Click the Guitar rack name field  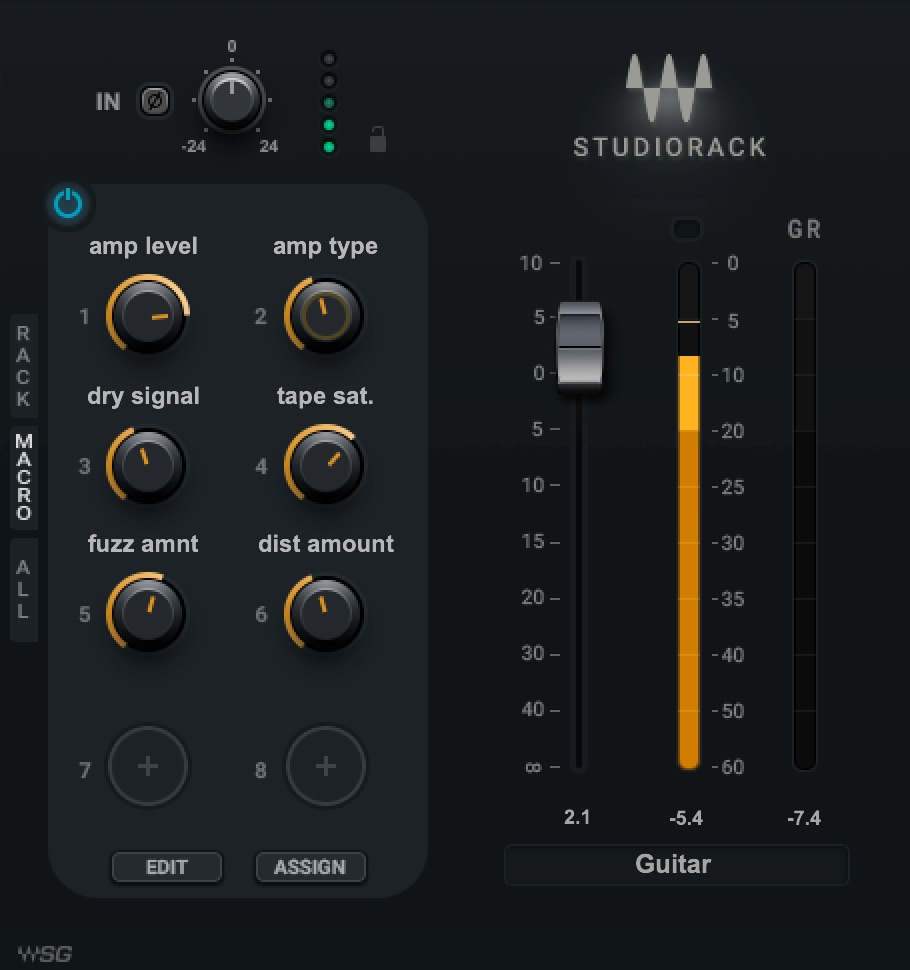tap(677, 865)
